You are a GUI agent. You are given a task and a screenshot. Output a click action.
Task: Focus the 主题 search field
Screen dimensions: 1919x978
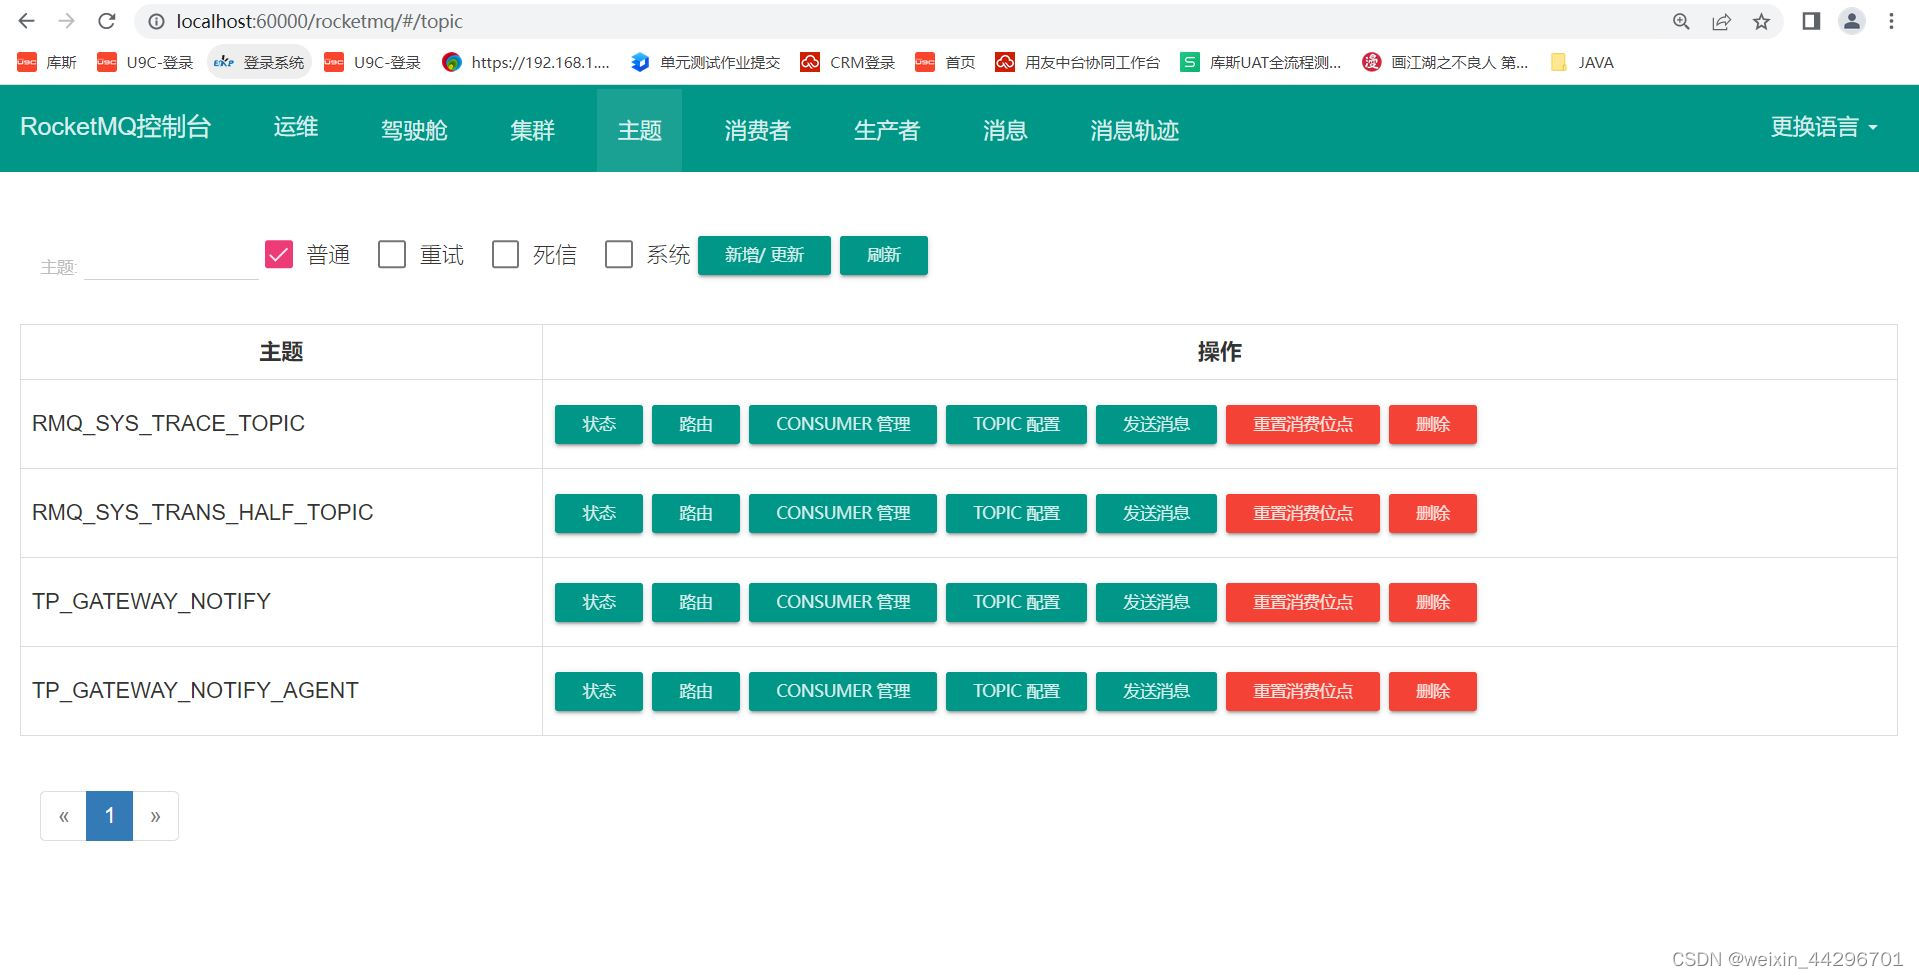point(171,265)
